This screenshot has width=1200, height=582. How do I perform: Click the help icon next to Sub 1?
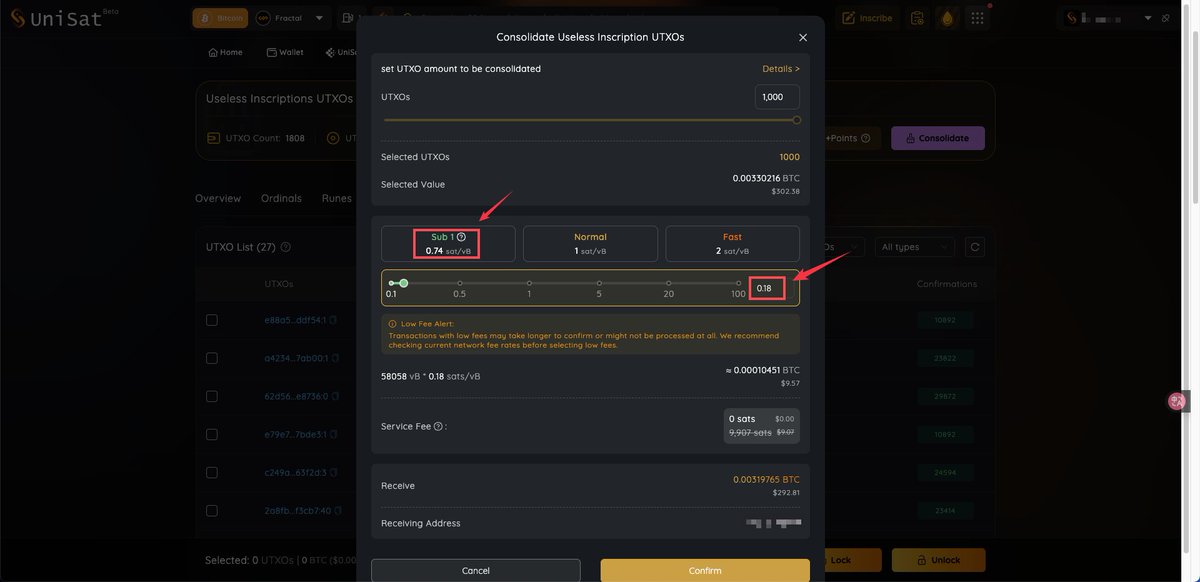click(461, 237)
